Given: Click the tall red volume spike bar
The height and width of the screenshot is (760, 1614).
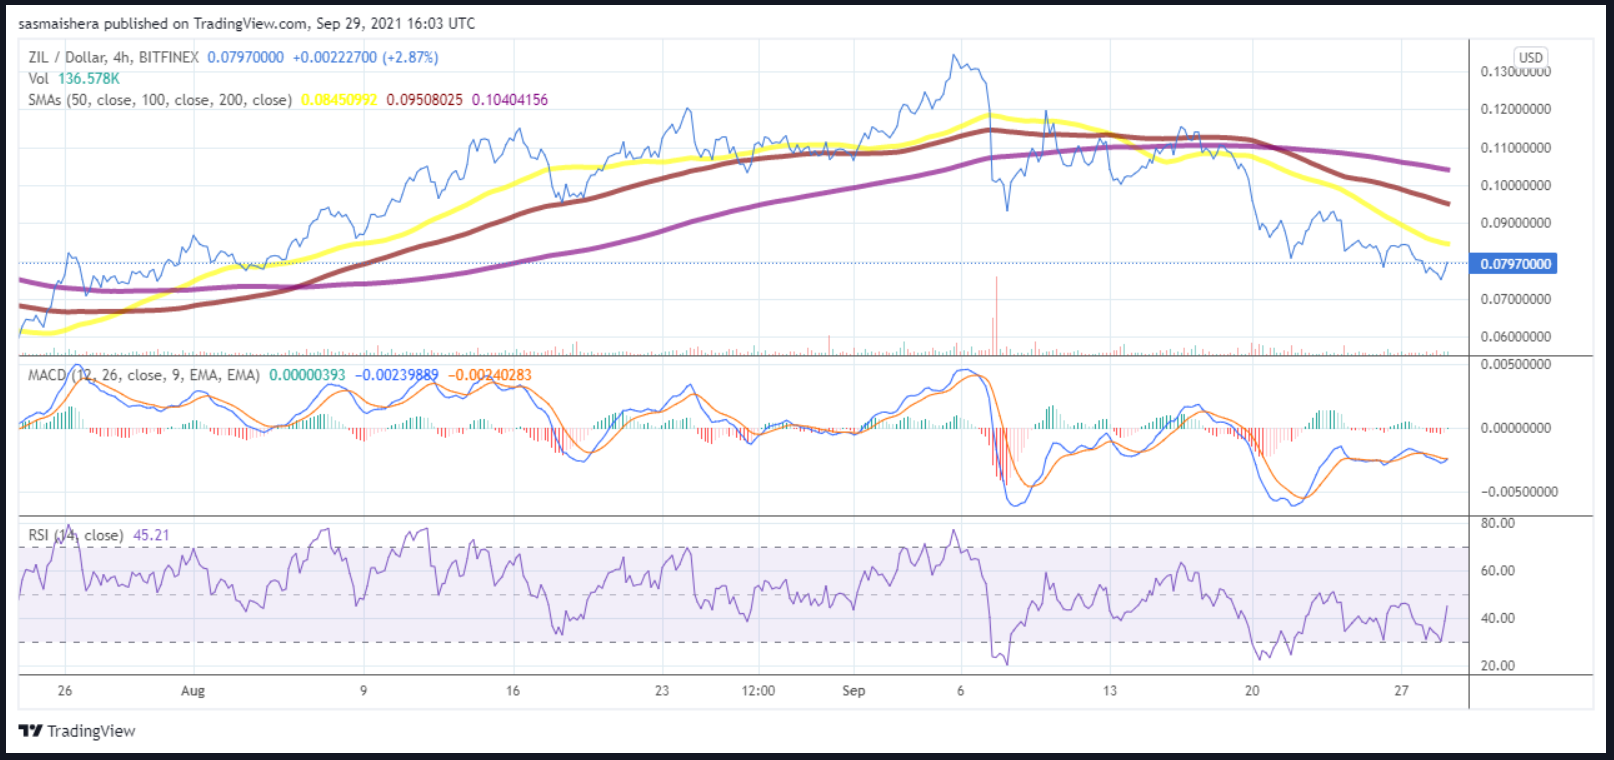Looking at the screenshot, I should coord(996,315).
